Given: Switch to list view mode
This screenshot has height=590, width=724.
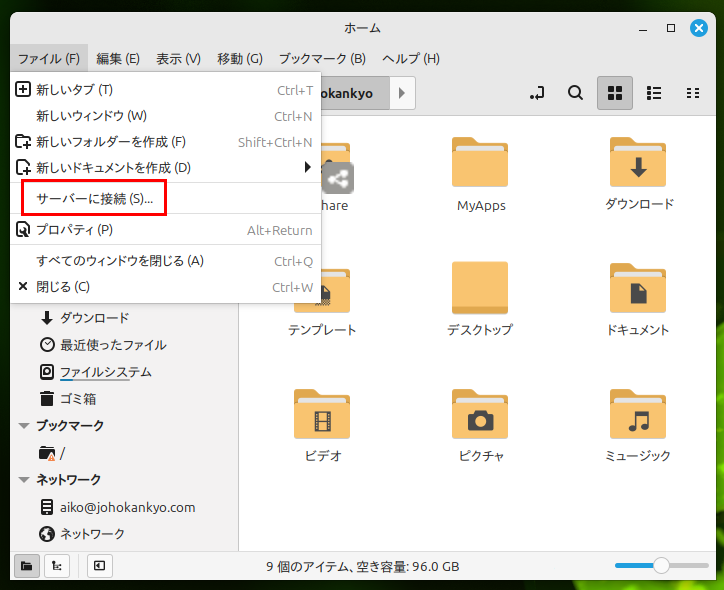Looking at the screenshot, I should point(654,93).
